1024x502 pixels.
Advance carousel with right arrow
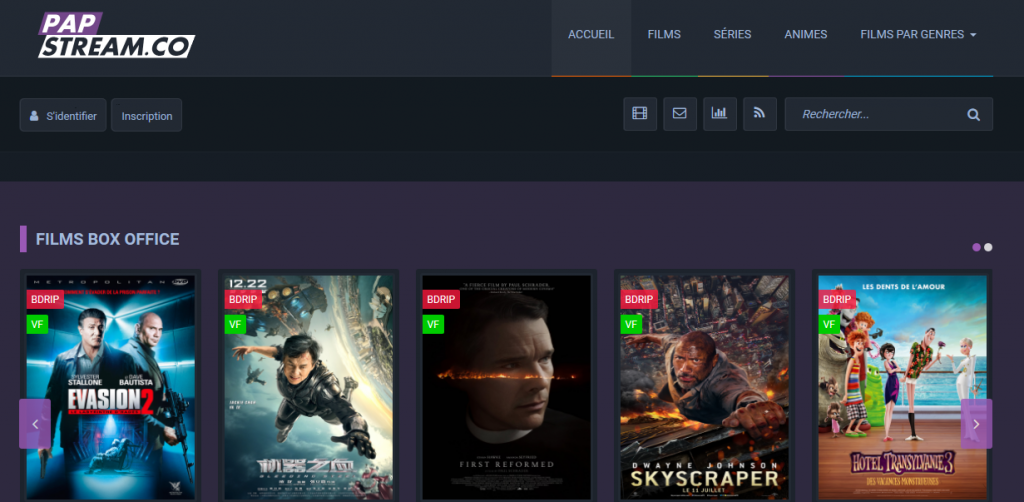pyautogui.click(x=976, y=424)
